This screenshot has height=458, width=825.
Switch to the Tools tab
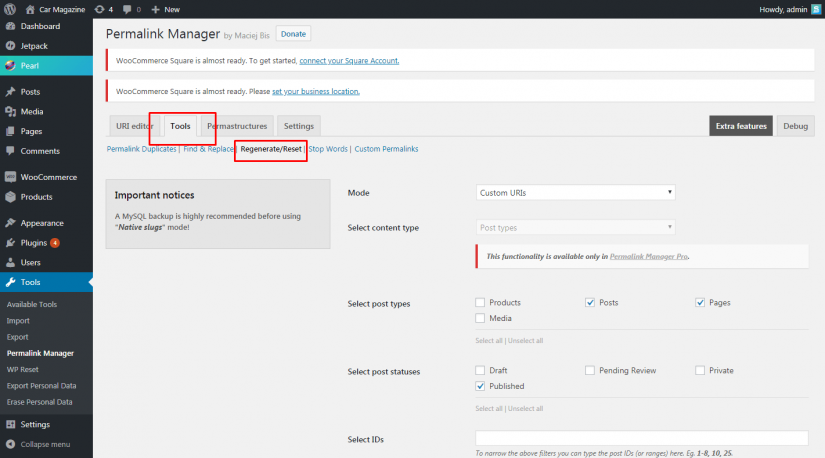[x=180, y=126]
